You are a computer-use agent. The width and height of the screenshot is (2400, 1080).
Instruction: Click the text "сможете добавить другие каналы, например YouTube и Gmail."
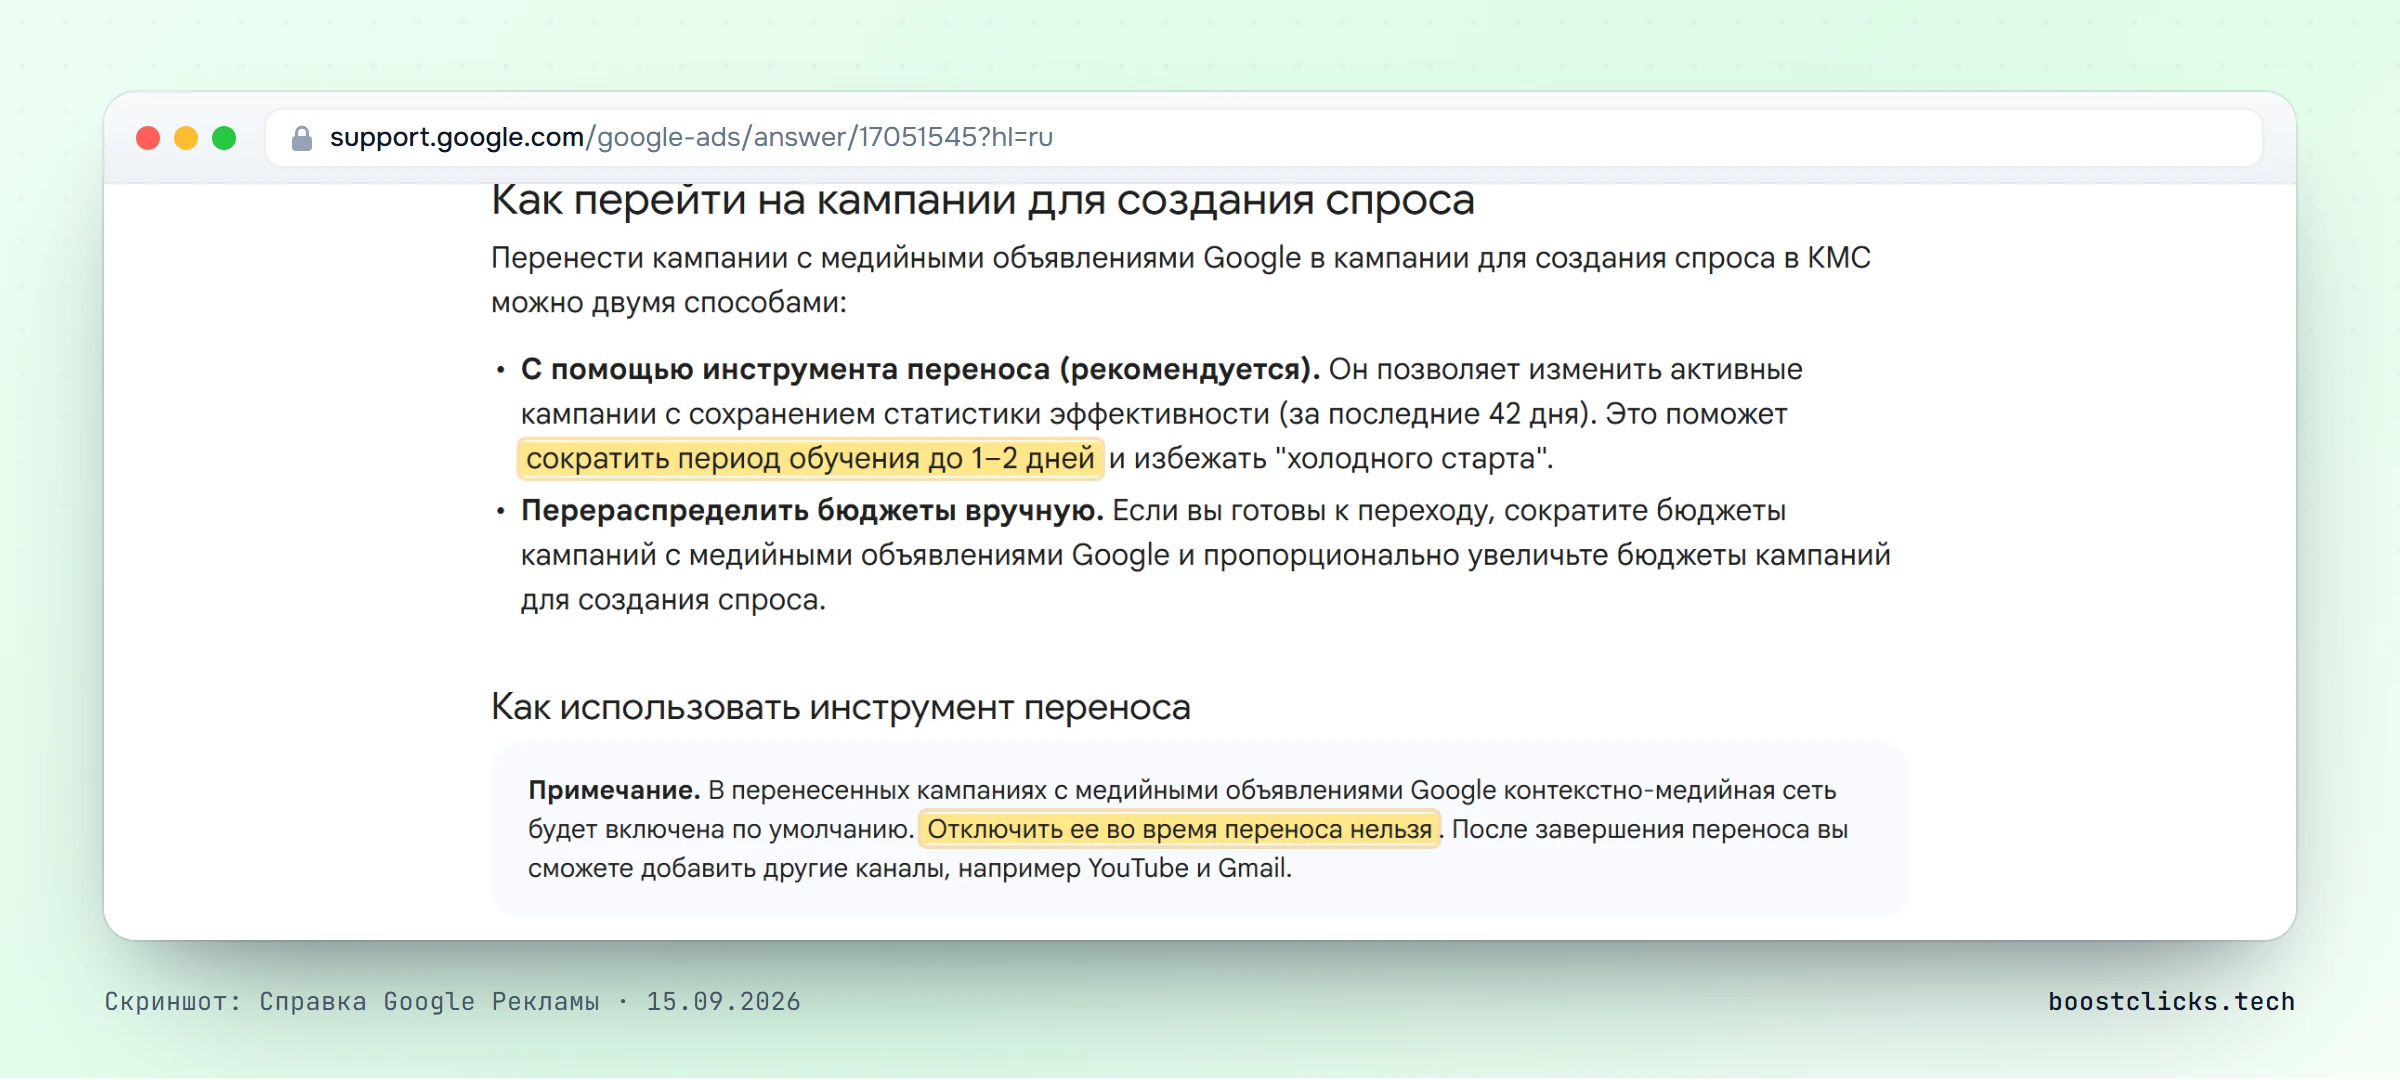pos(910,868)
